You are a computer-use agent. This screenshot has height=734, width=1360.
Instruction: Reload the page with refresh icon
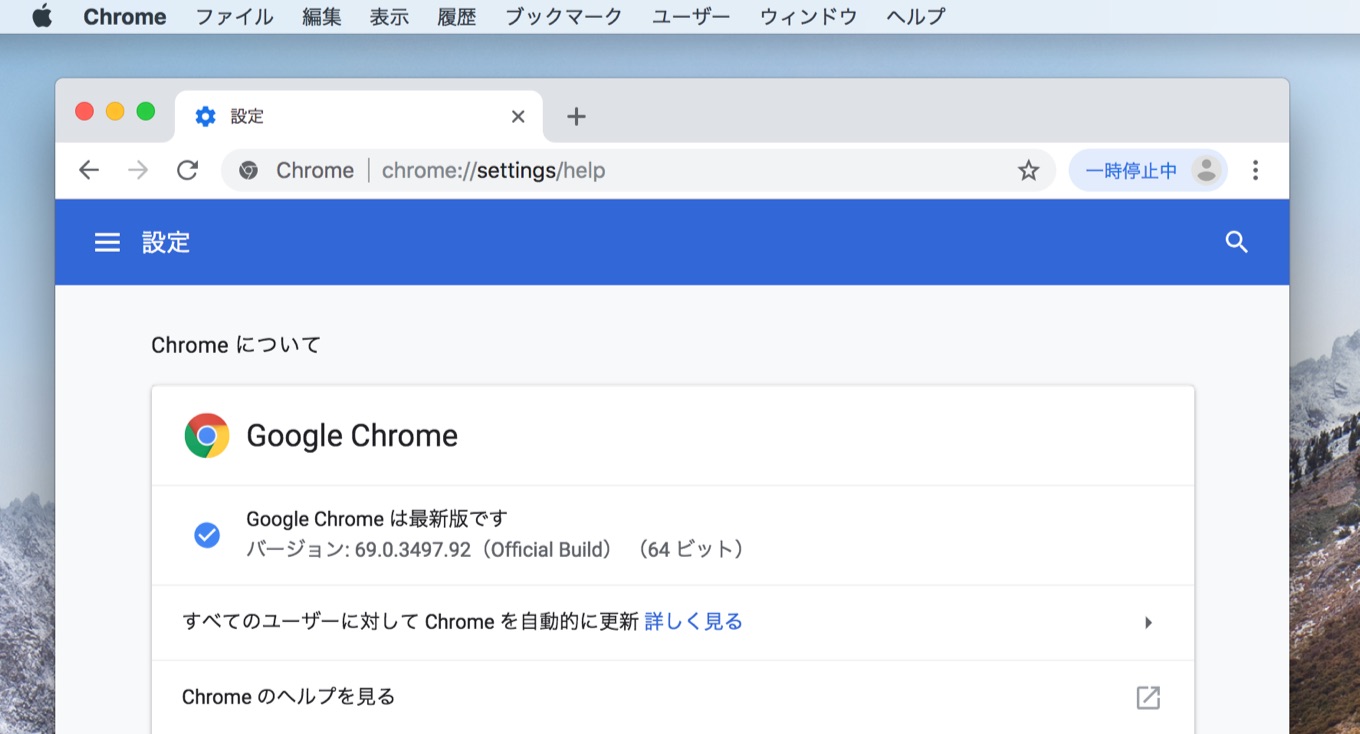click(187, 170)
